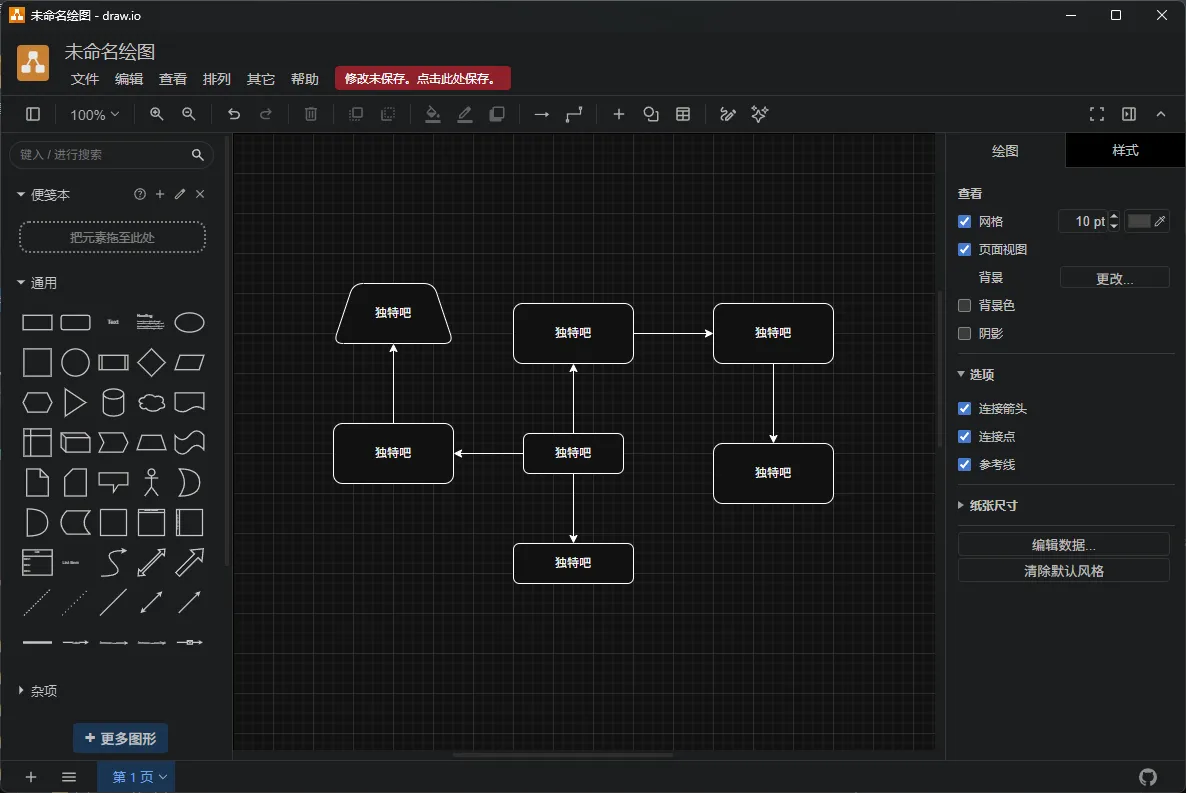Adjust grid size with the stepper arrows

pyautogui.click(x=1113, y=221)
